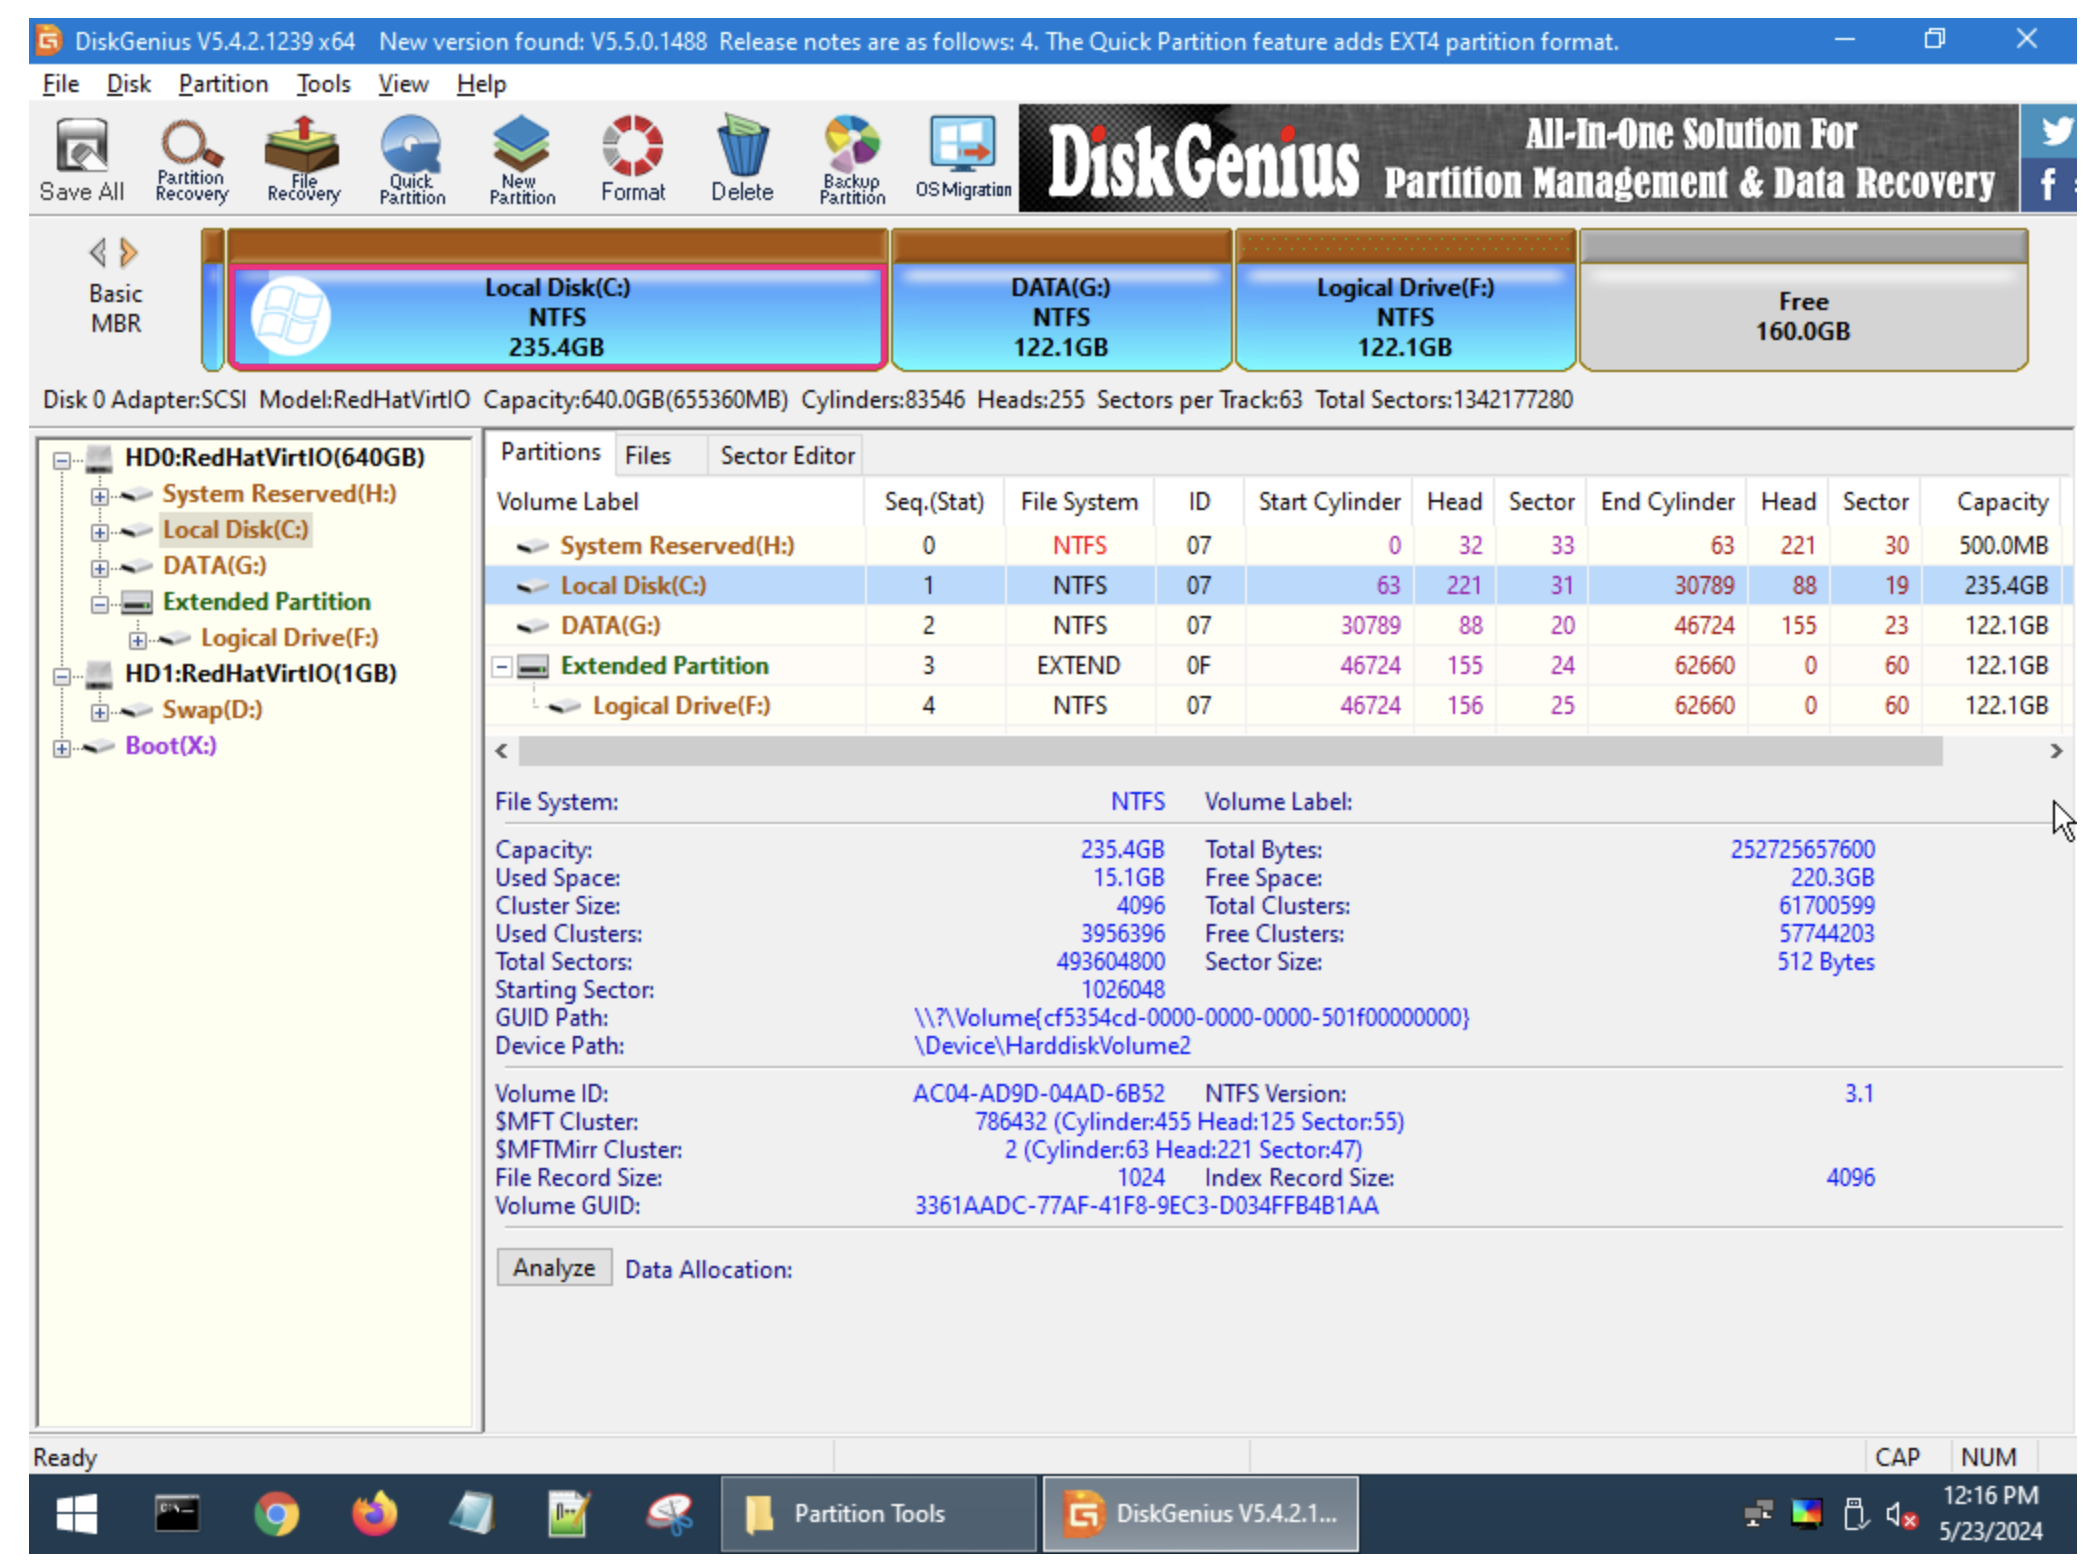Click the back navigation arrow near Basic MBR
The width and height of the screenshot is (2094, 1568).
[x=97, y=252]
